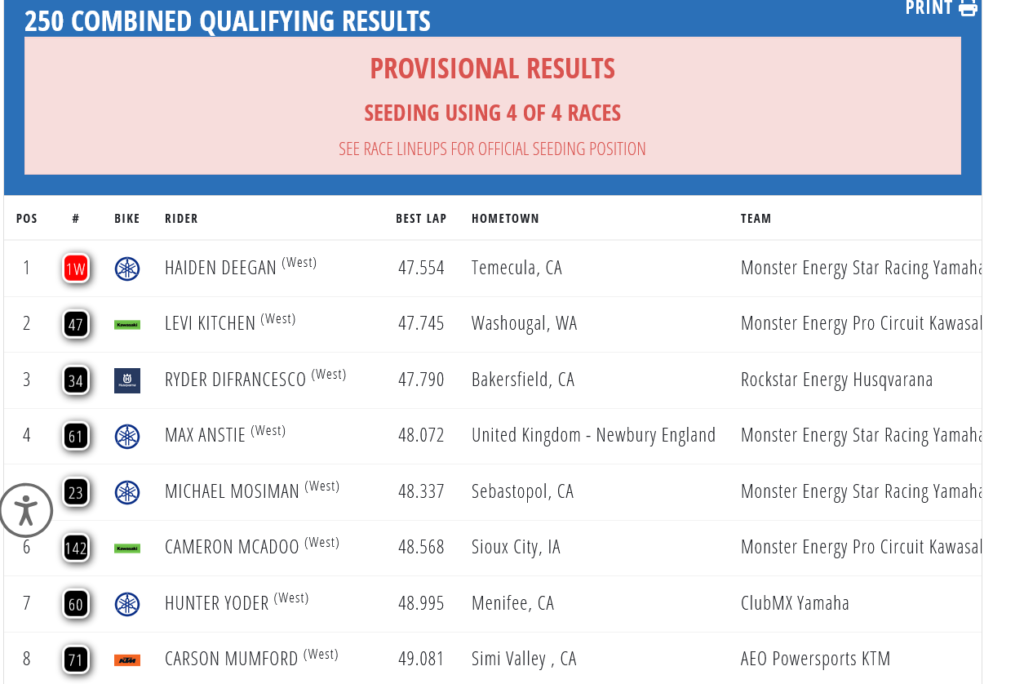Click Haiden Deegan's Yamaha bike logo
Viewport: 1024px width, 684px height.
click(127, 268)
